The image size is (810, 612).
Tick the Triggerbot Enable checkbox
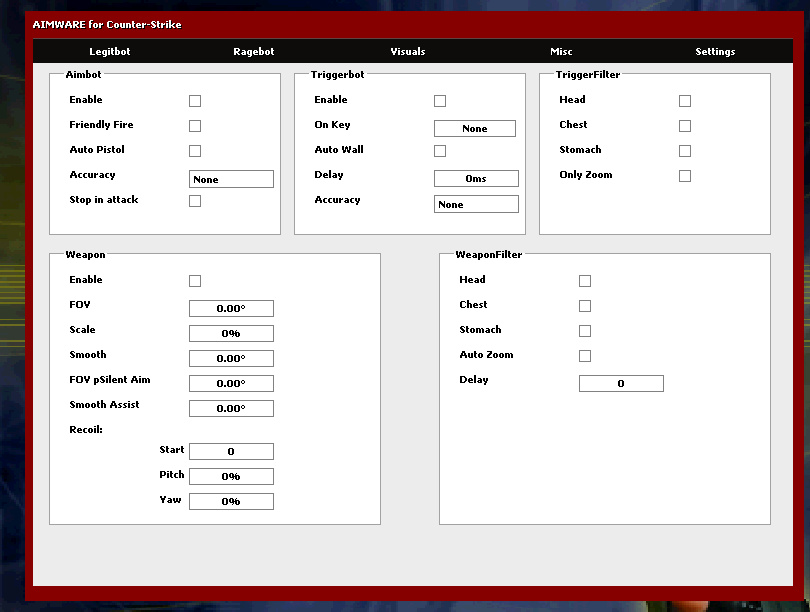coord(440,101)
